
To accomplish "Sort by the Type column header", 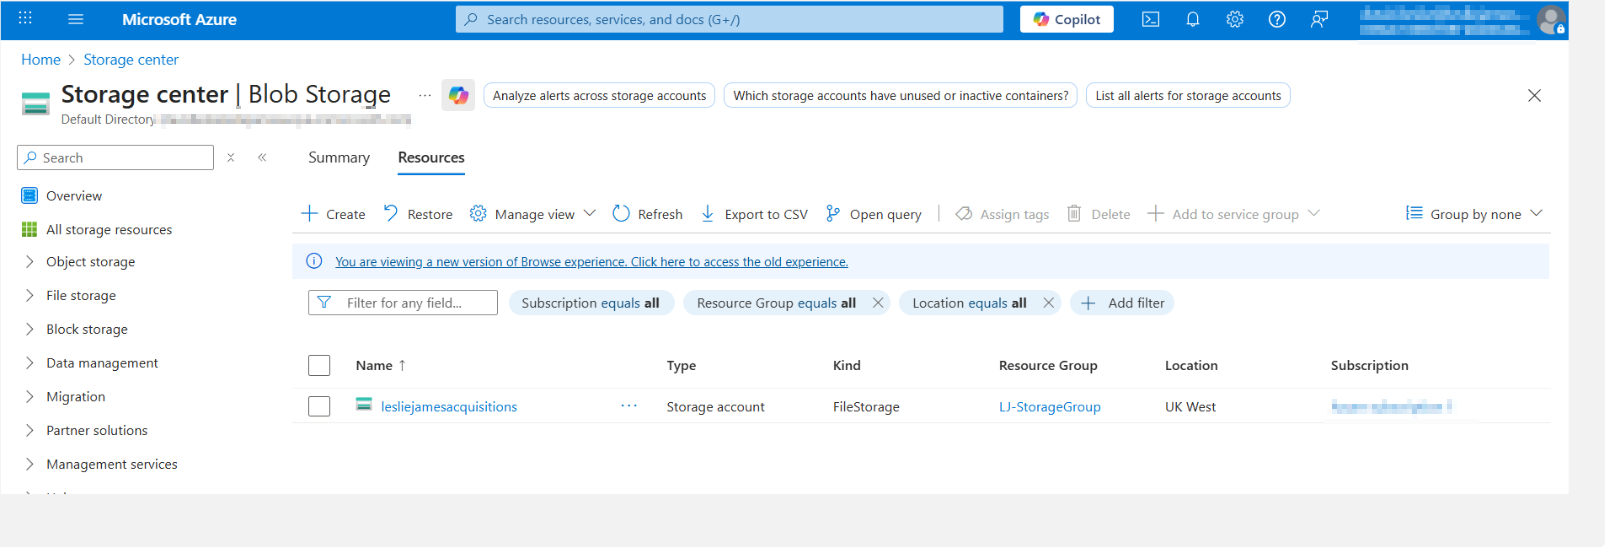I will tap(681, 365).
